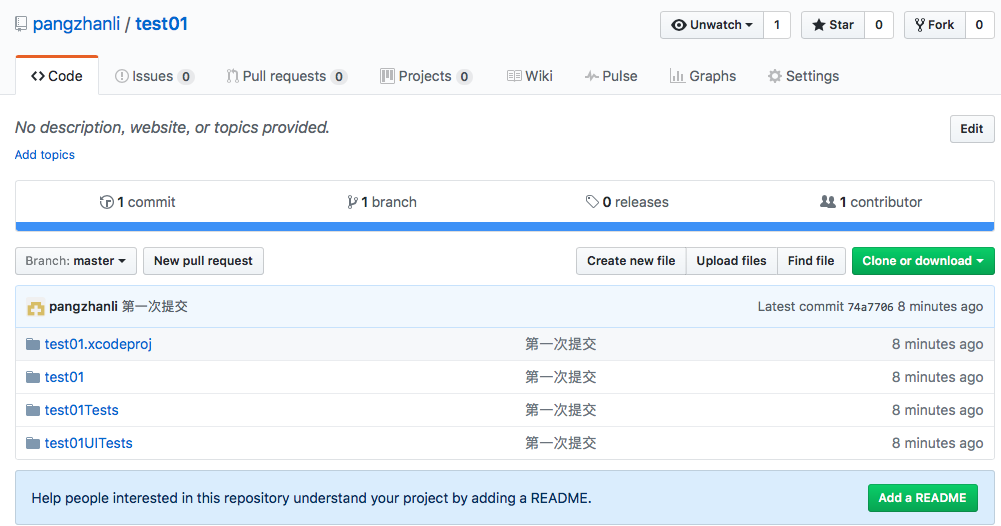
Task: Switch to the Issues tab
Action: coord(154,76)
